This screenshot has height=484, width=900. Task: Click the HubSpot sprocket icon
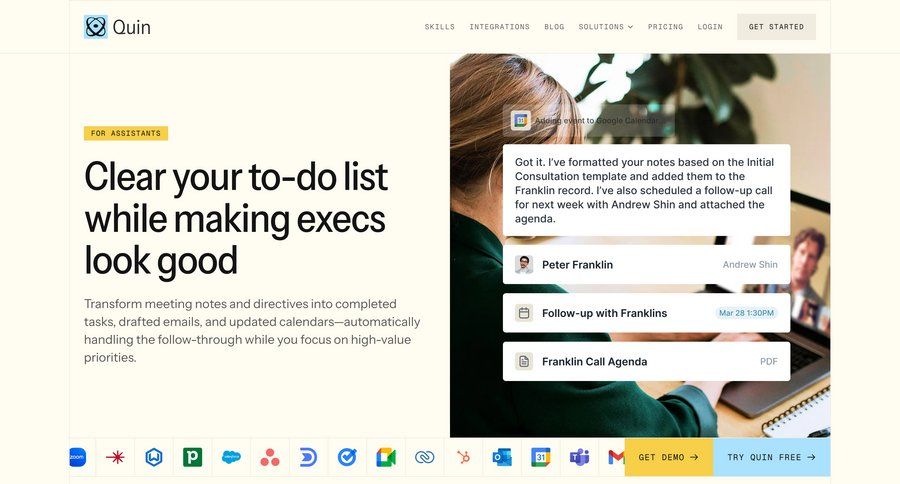point(463,457)
